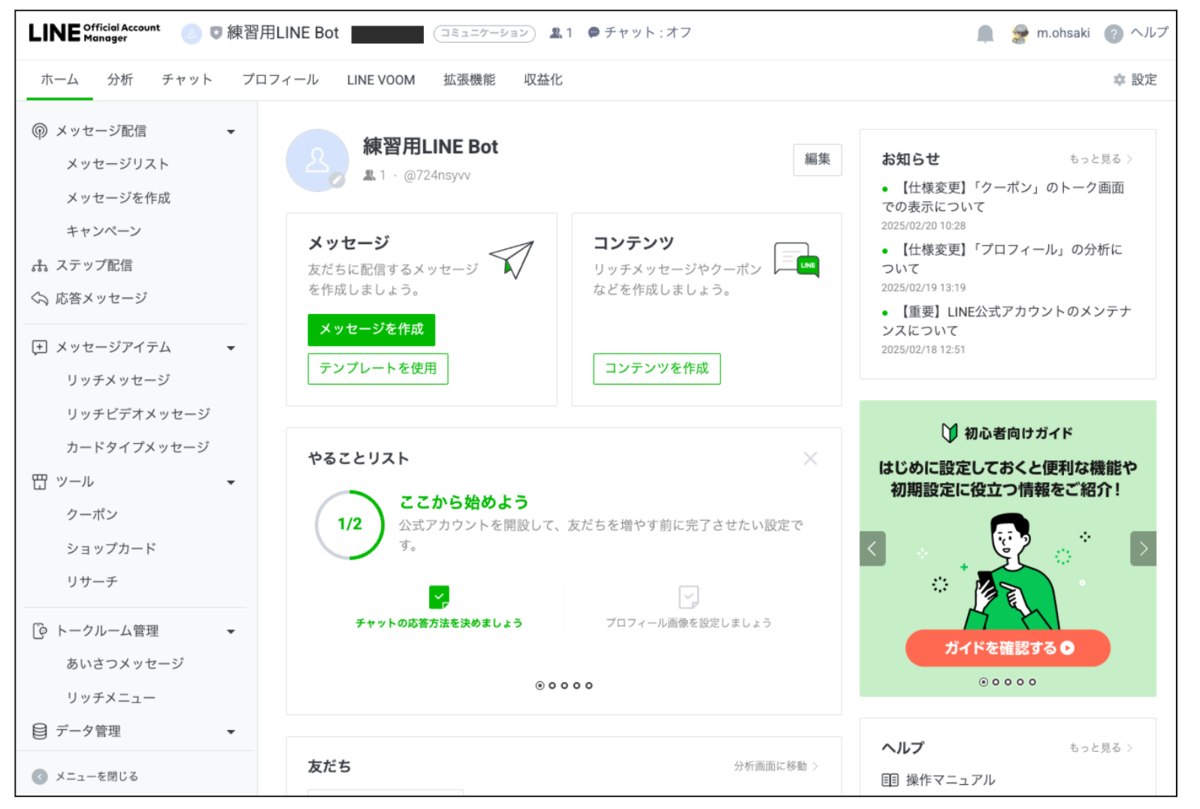This screenshot has height=809, width=1200.
Task: Click the 設定 gear icon
Action: 1119,80
